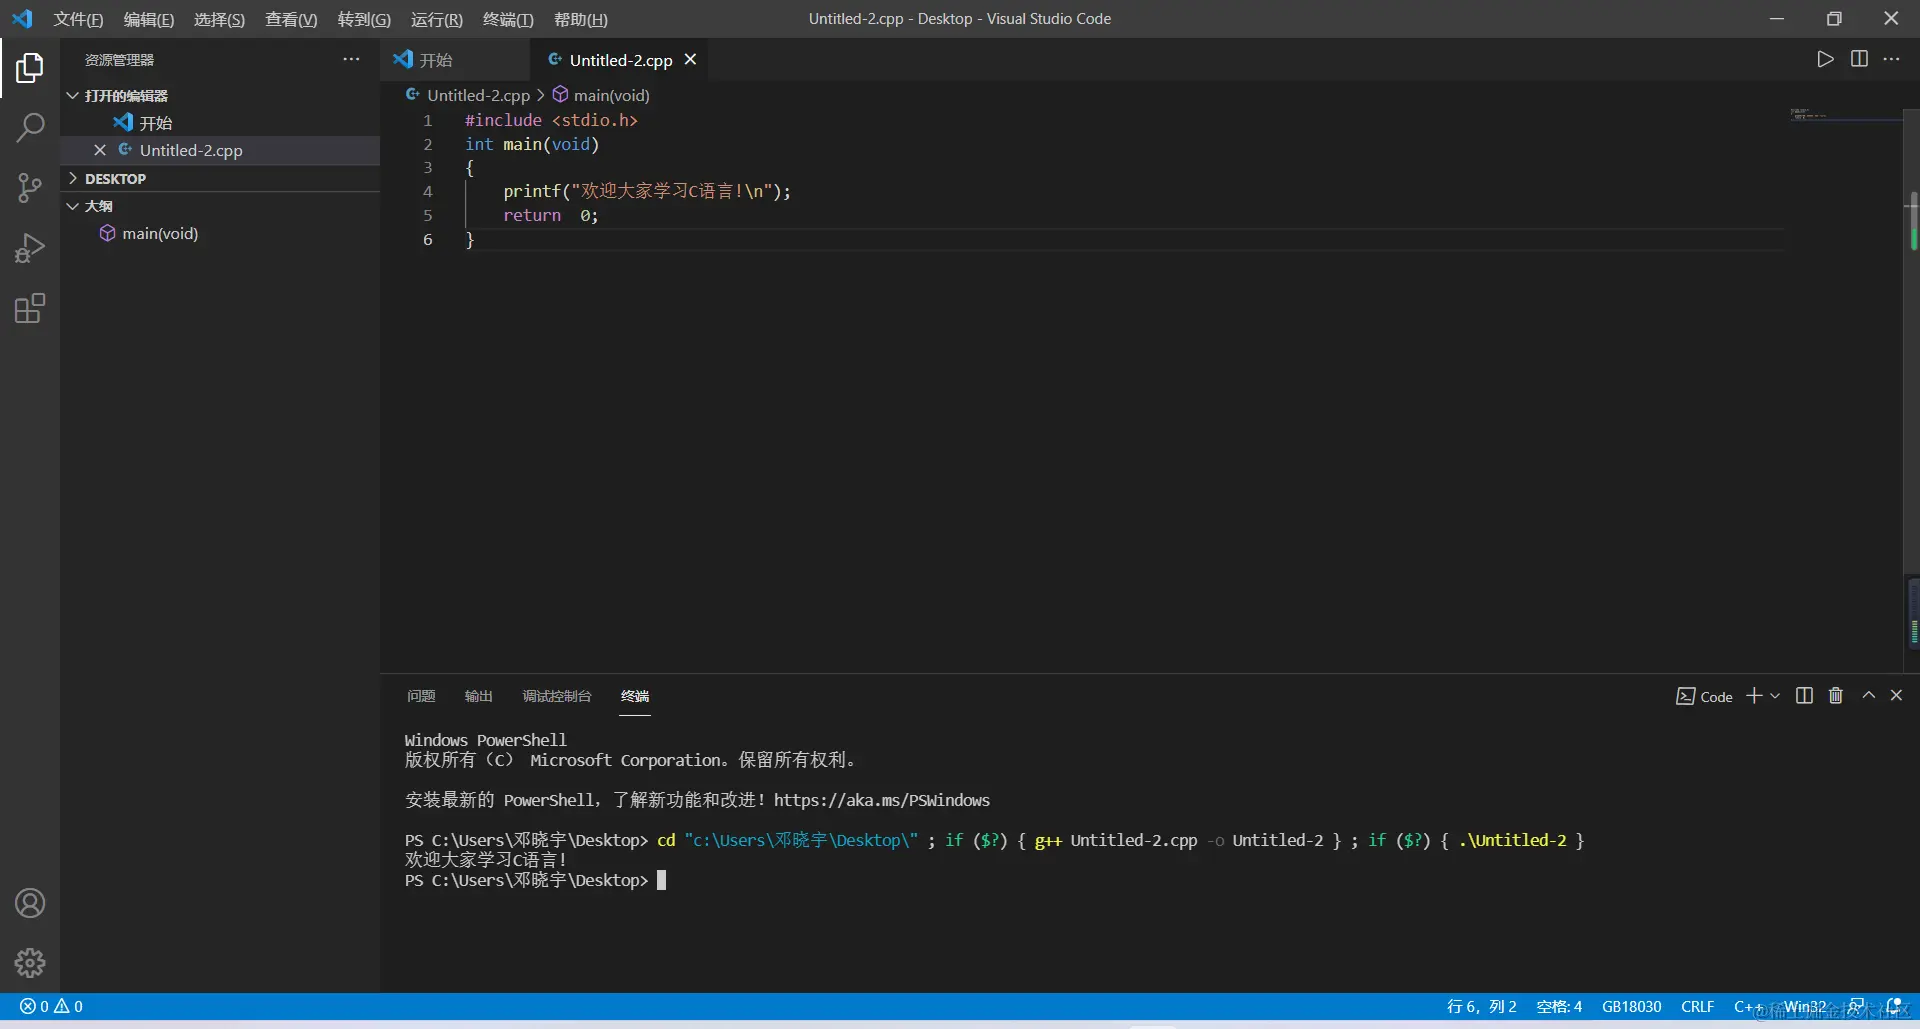Screen dimensions: 1920x1029
Task: Open the launch profile dropdown next to plus
Action: (x=1775, y=696)
